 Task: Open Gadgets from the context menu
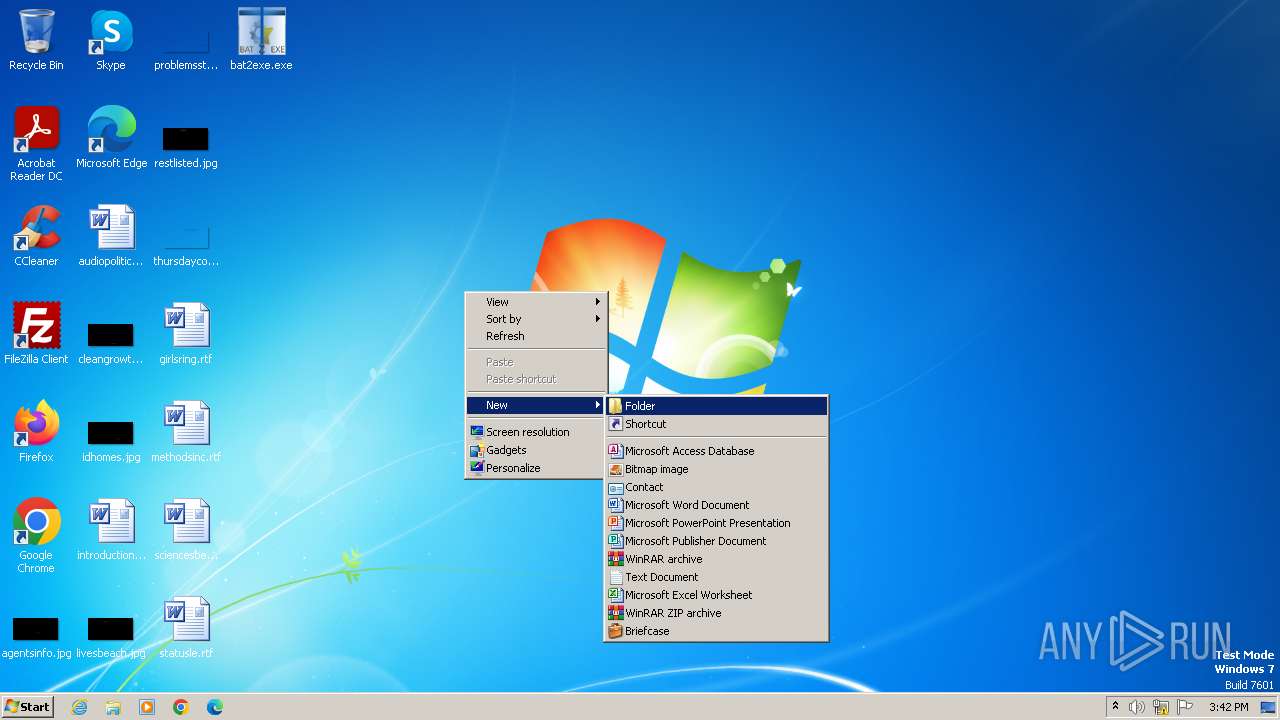click(536, 450)
